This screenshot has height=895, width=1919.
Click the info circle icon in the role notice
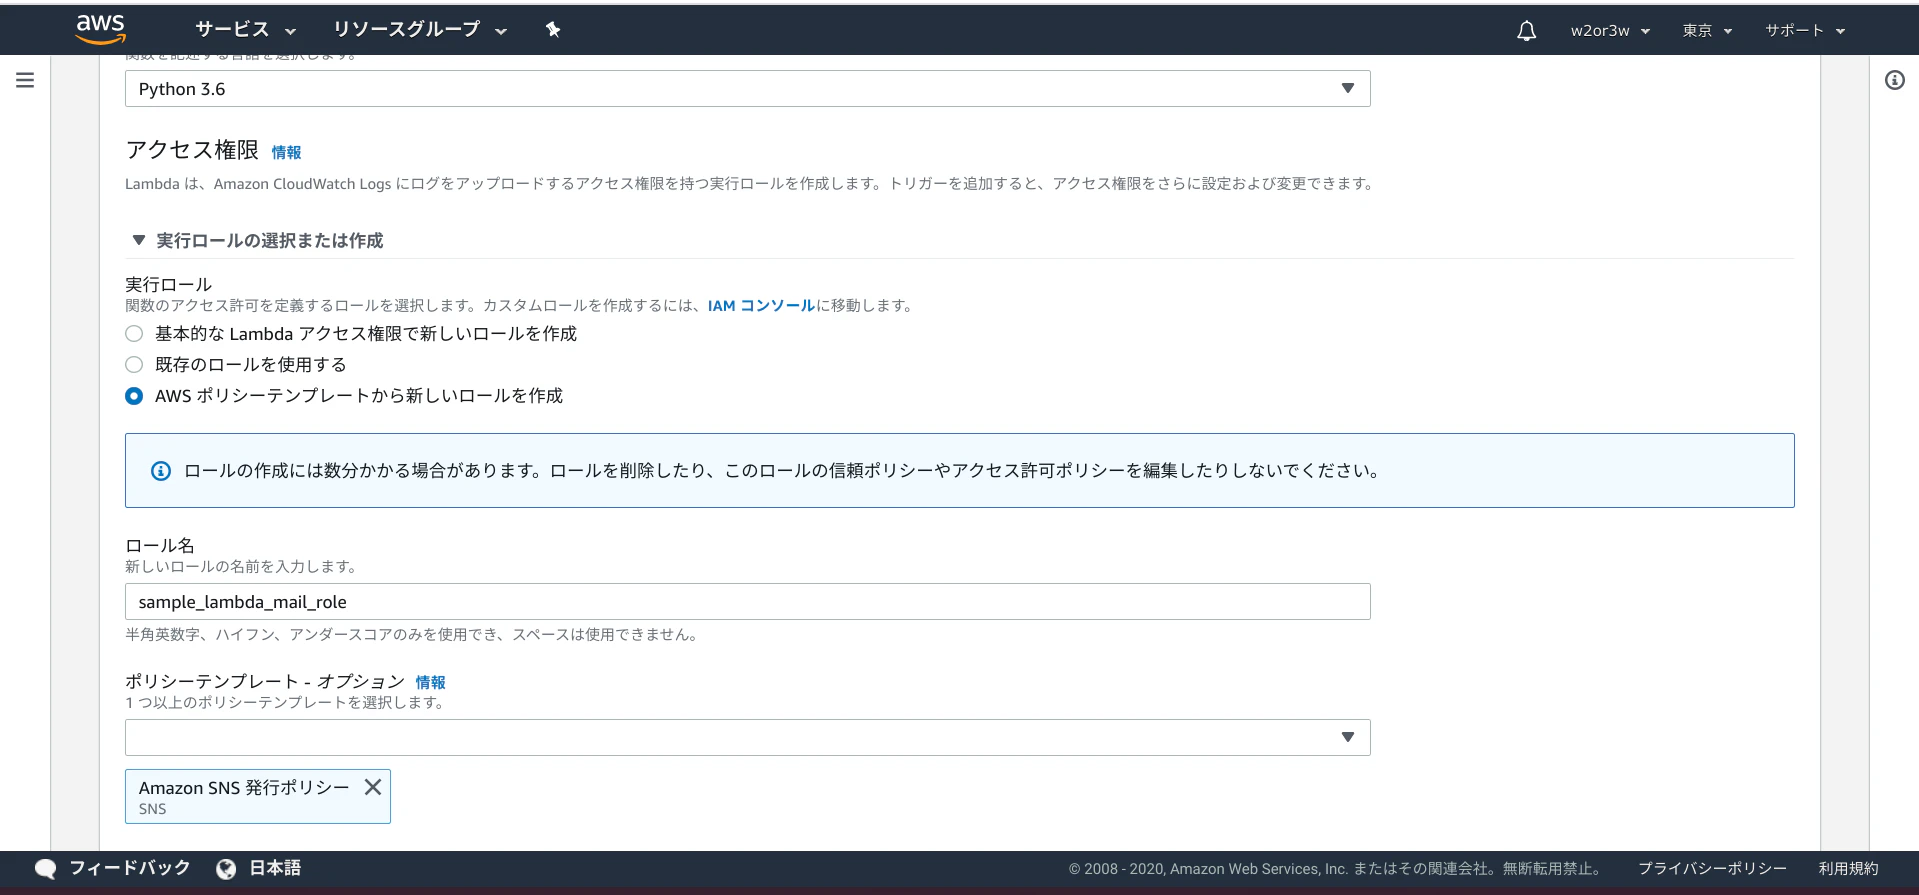(x=160, y=471)
